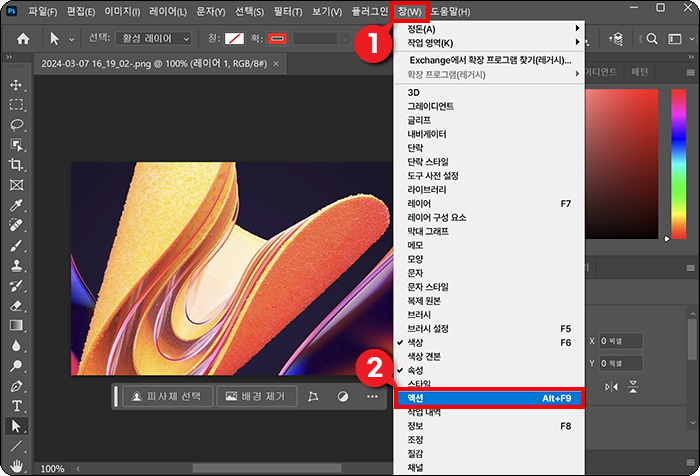Click the transform icon in contextual bar
Screen dimensions: 700x476
click(313, 397)
